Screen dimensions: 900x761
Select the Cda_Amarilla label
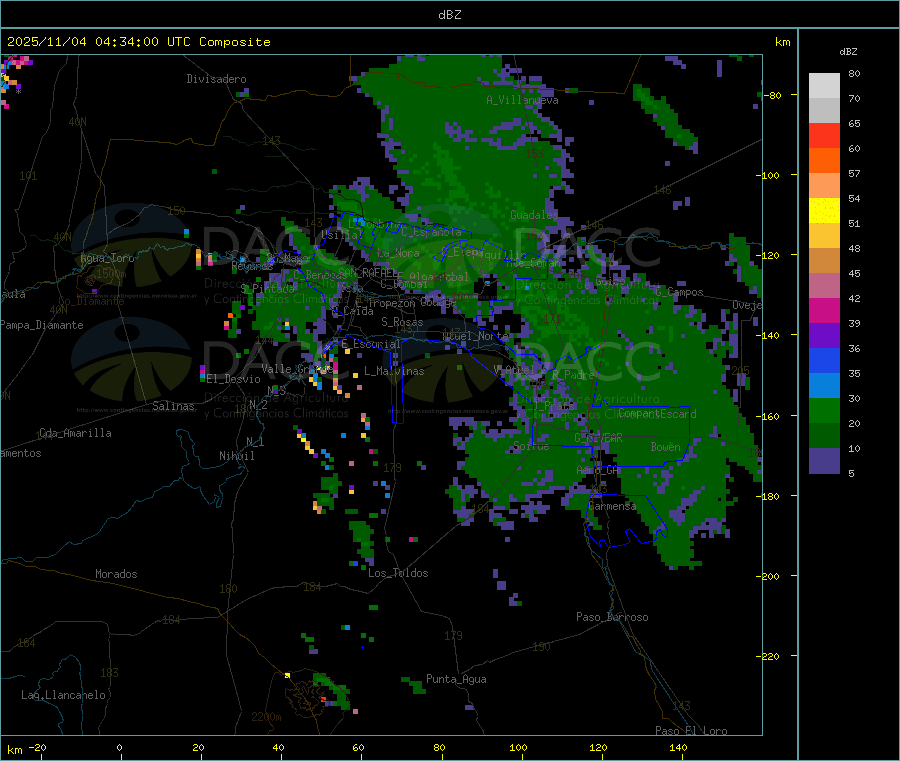tap(75, 433)
